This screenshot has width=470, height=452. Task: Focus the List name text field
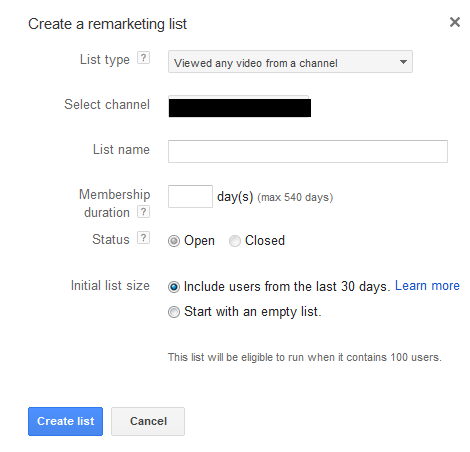click(x=308, y=152)
